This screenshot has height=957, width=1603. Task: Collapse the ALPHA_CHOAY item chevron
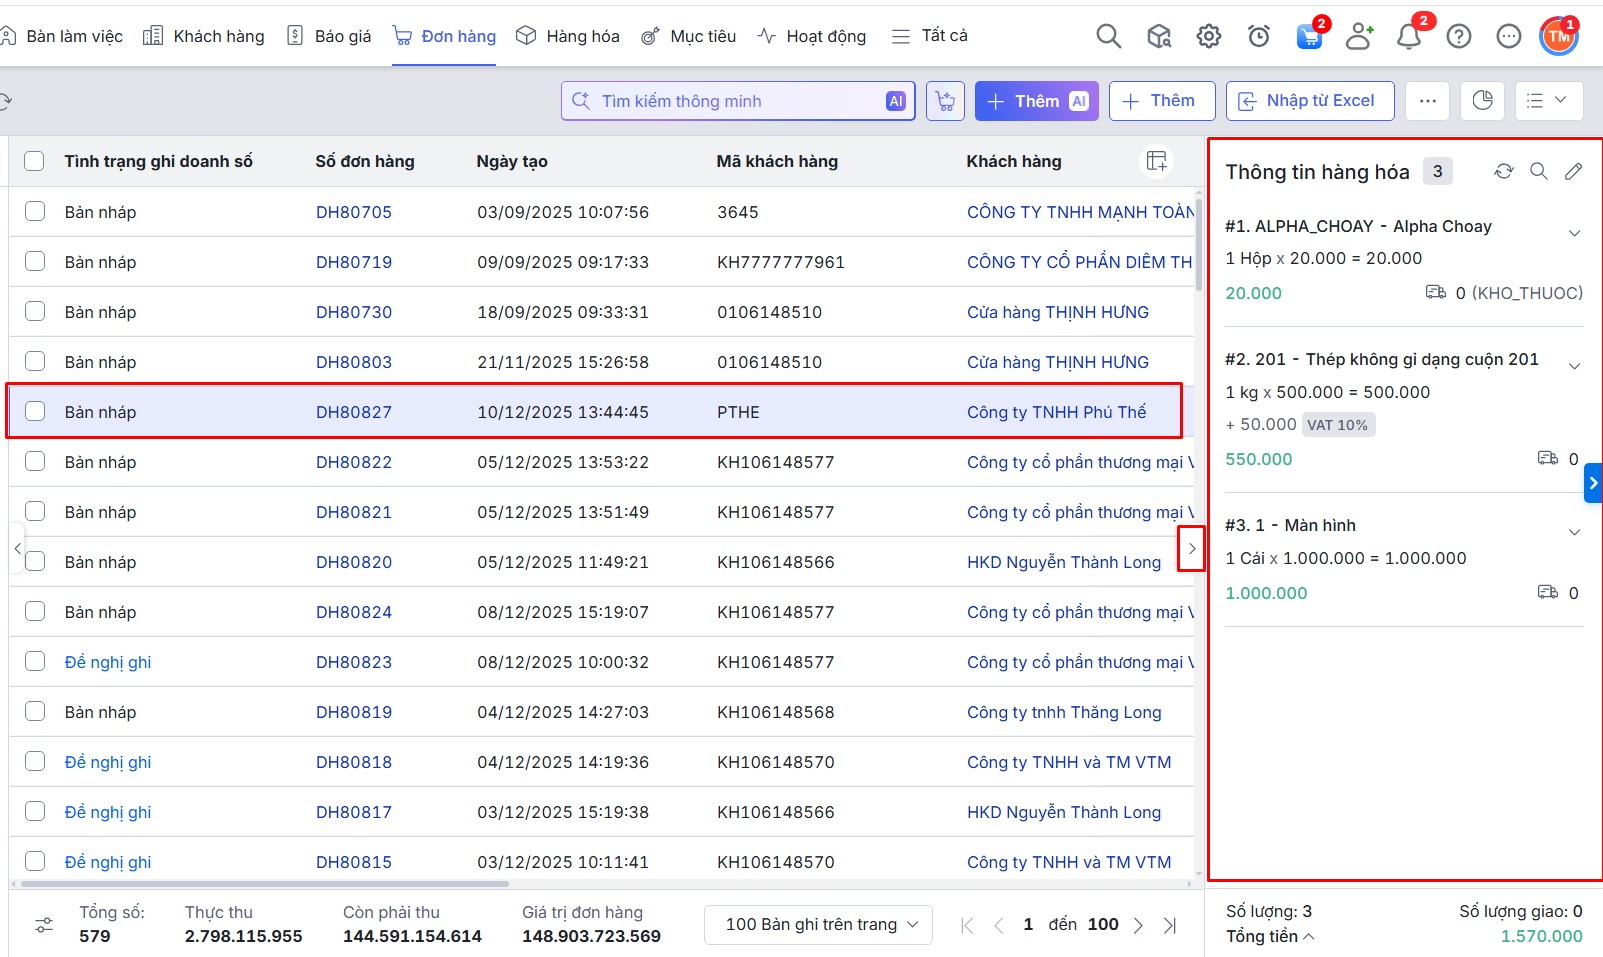[1574, 233]
